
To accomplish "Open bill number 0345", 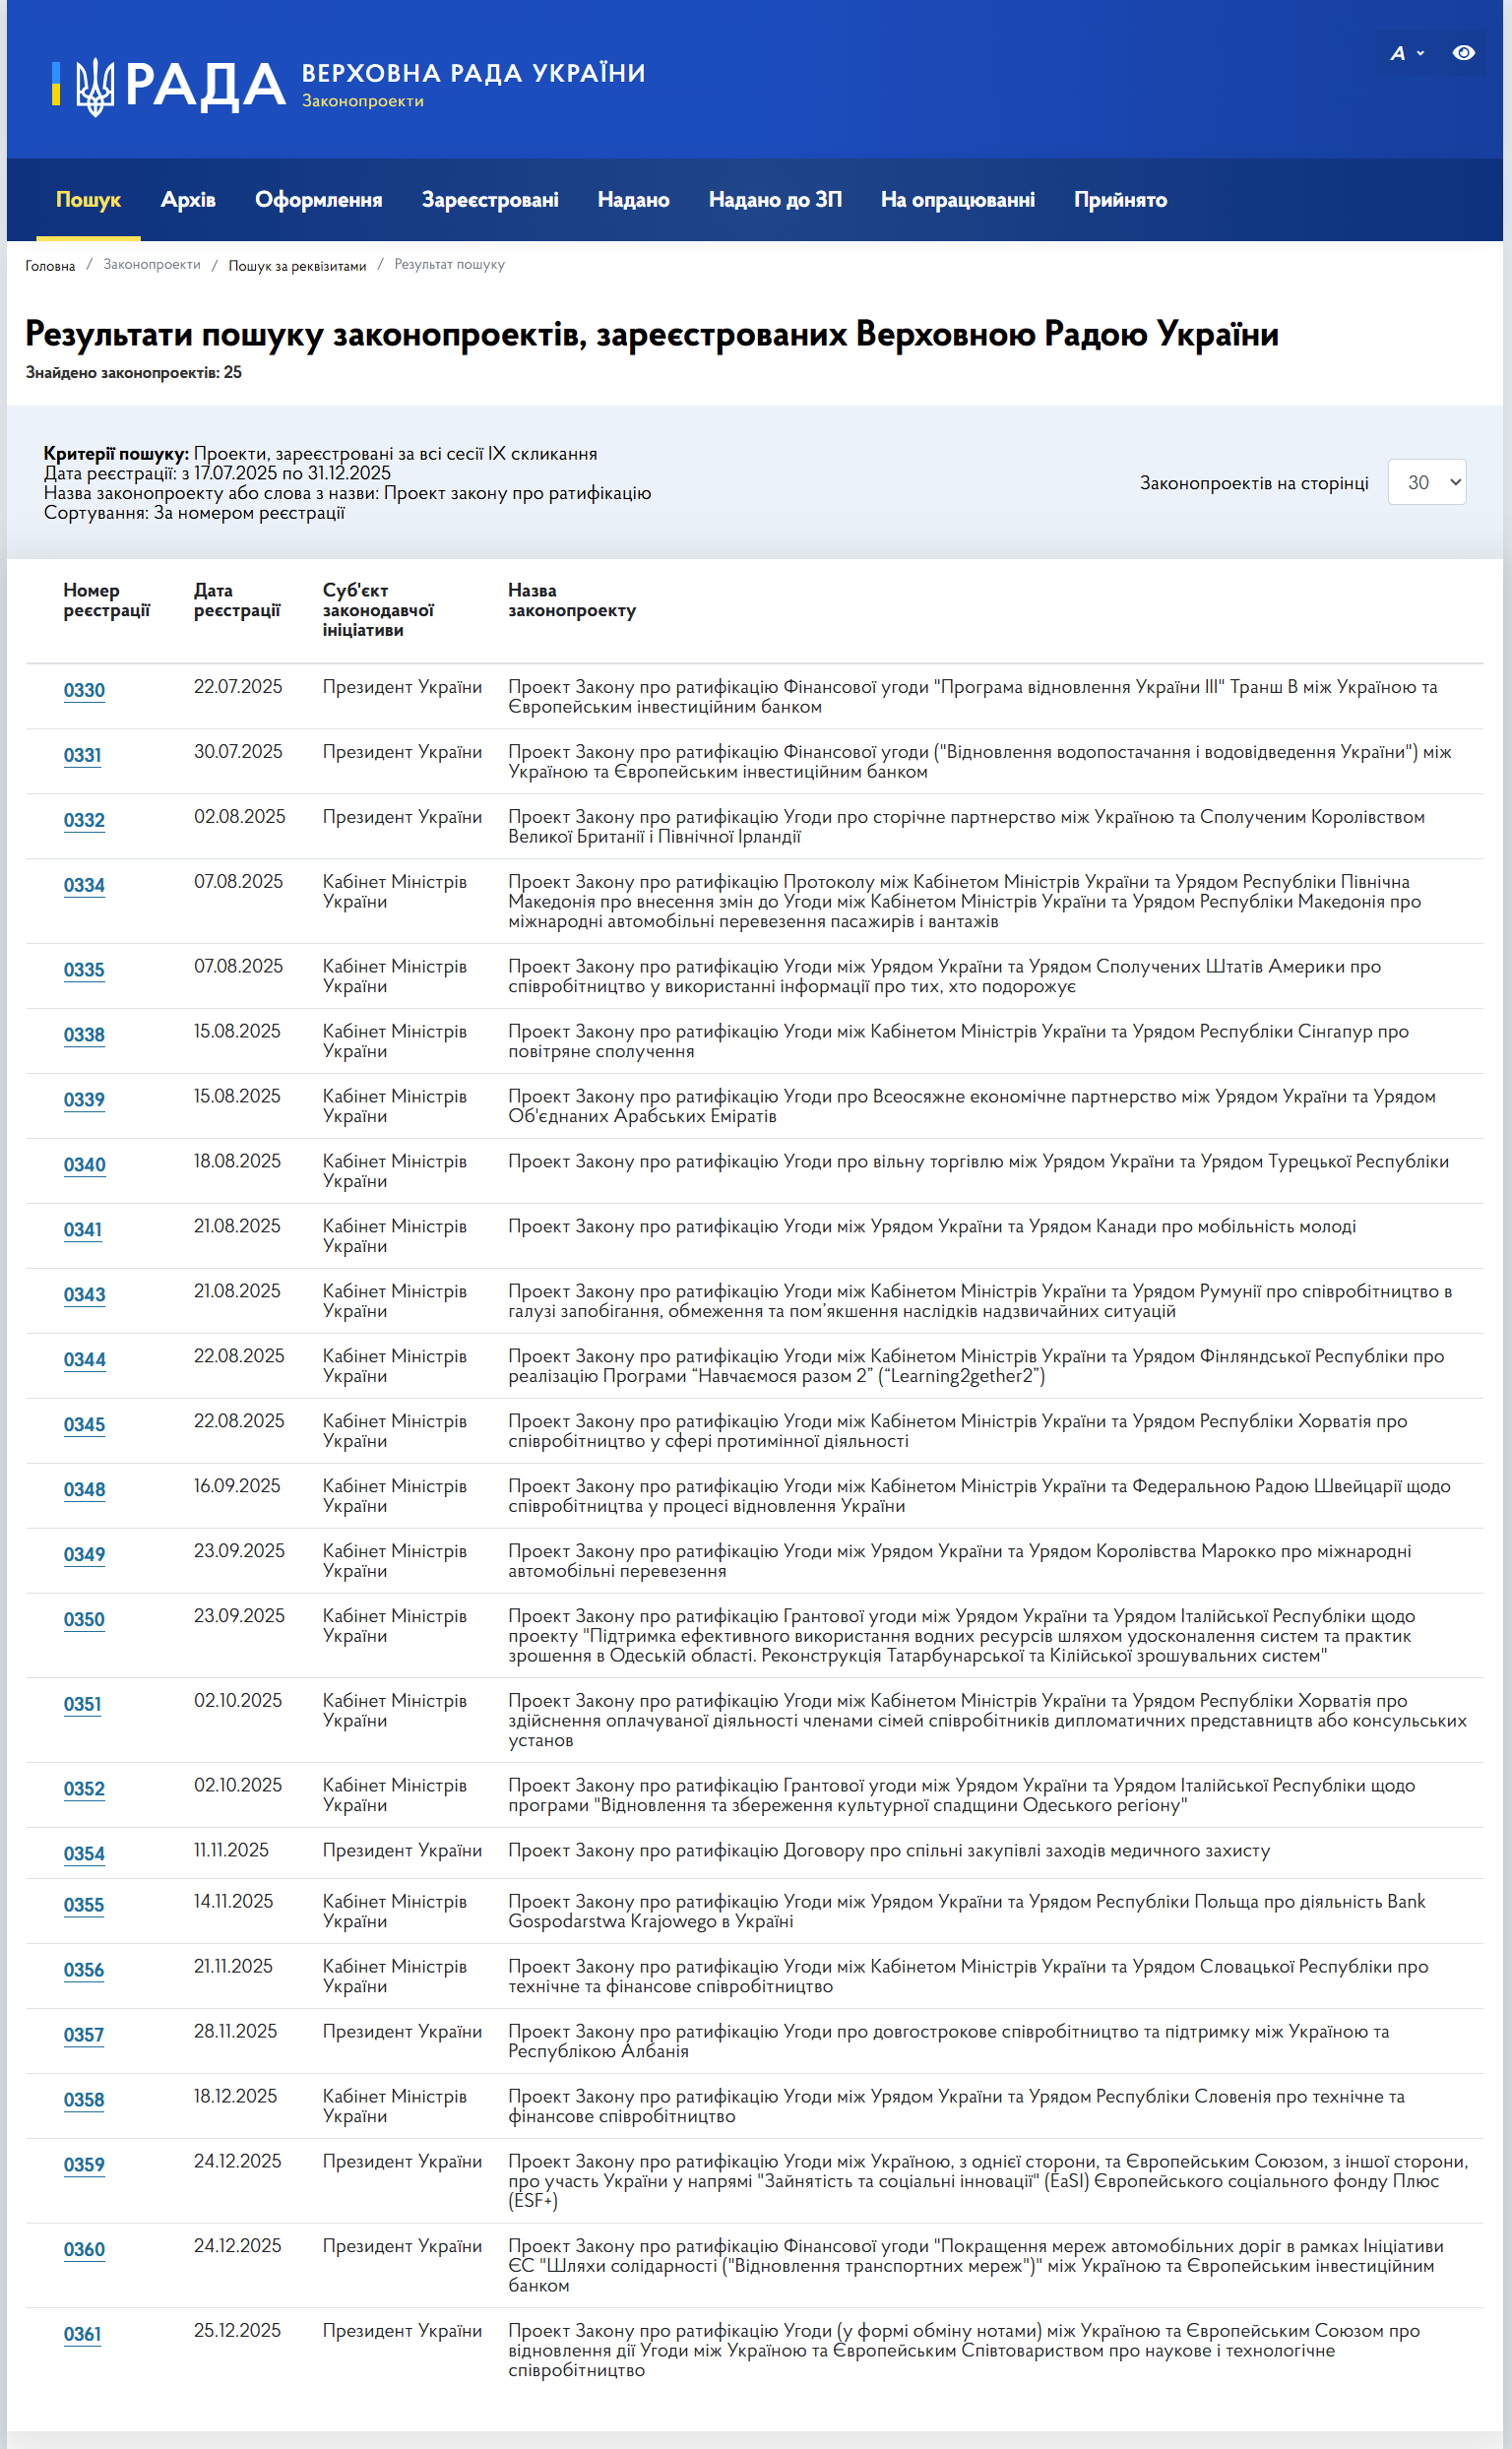I will pos(84,1425).
